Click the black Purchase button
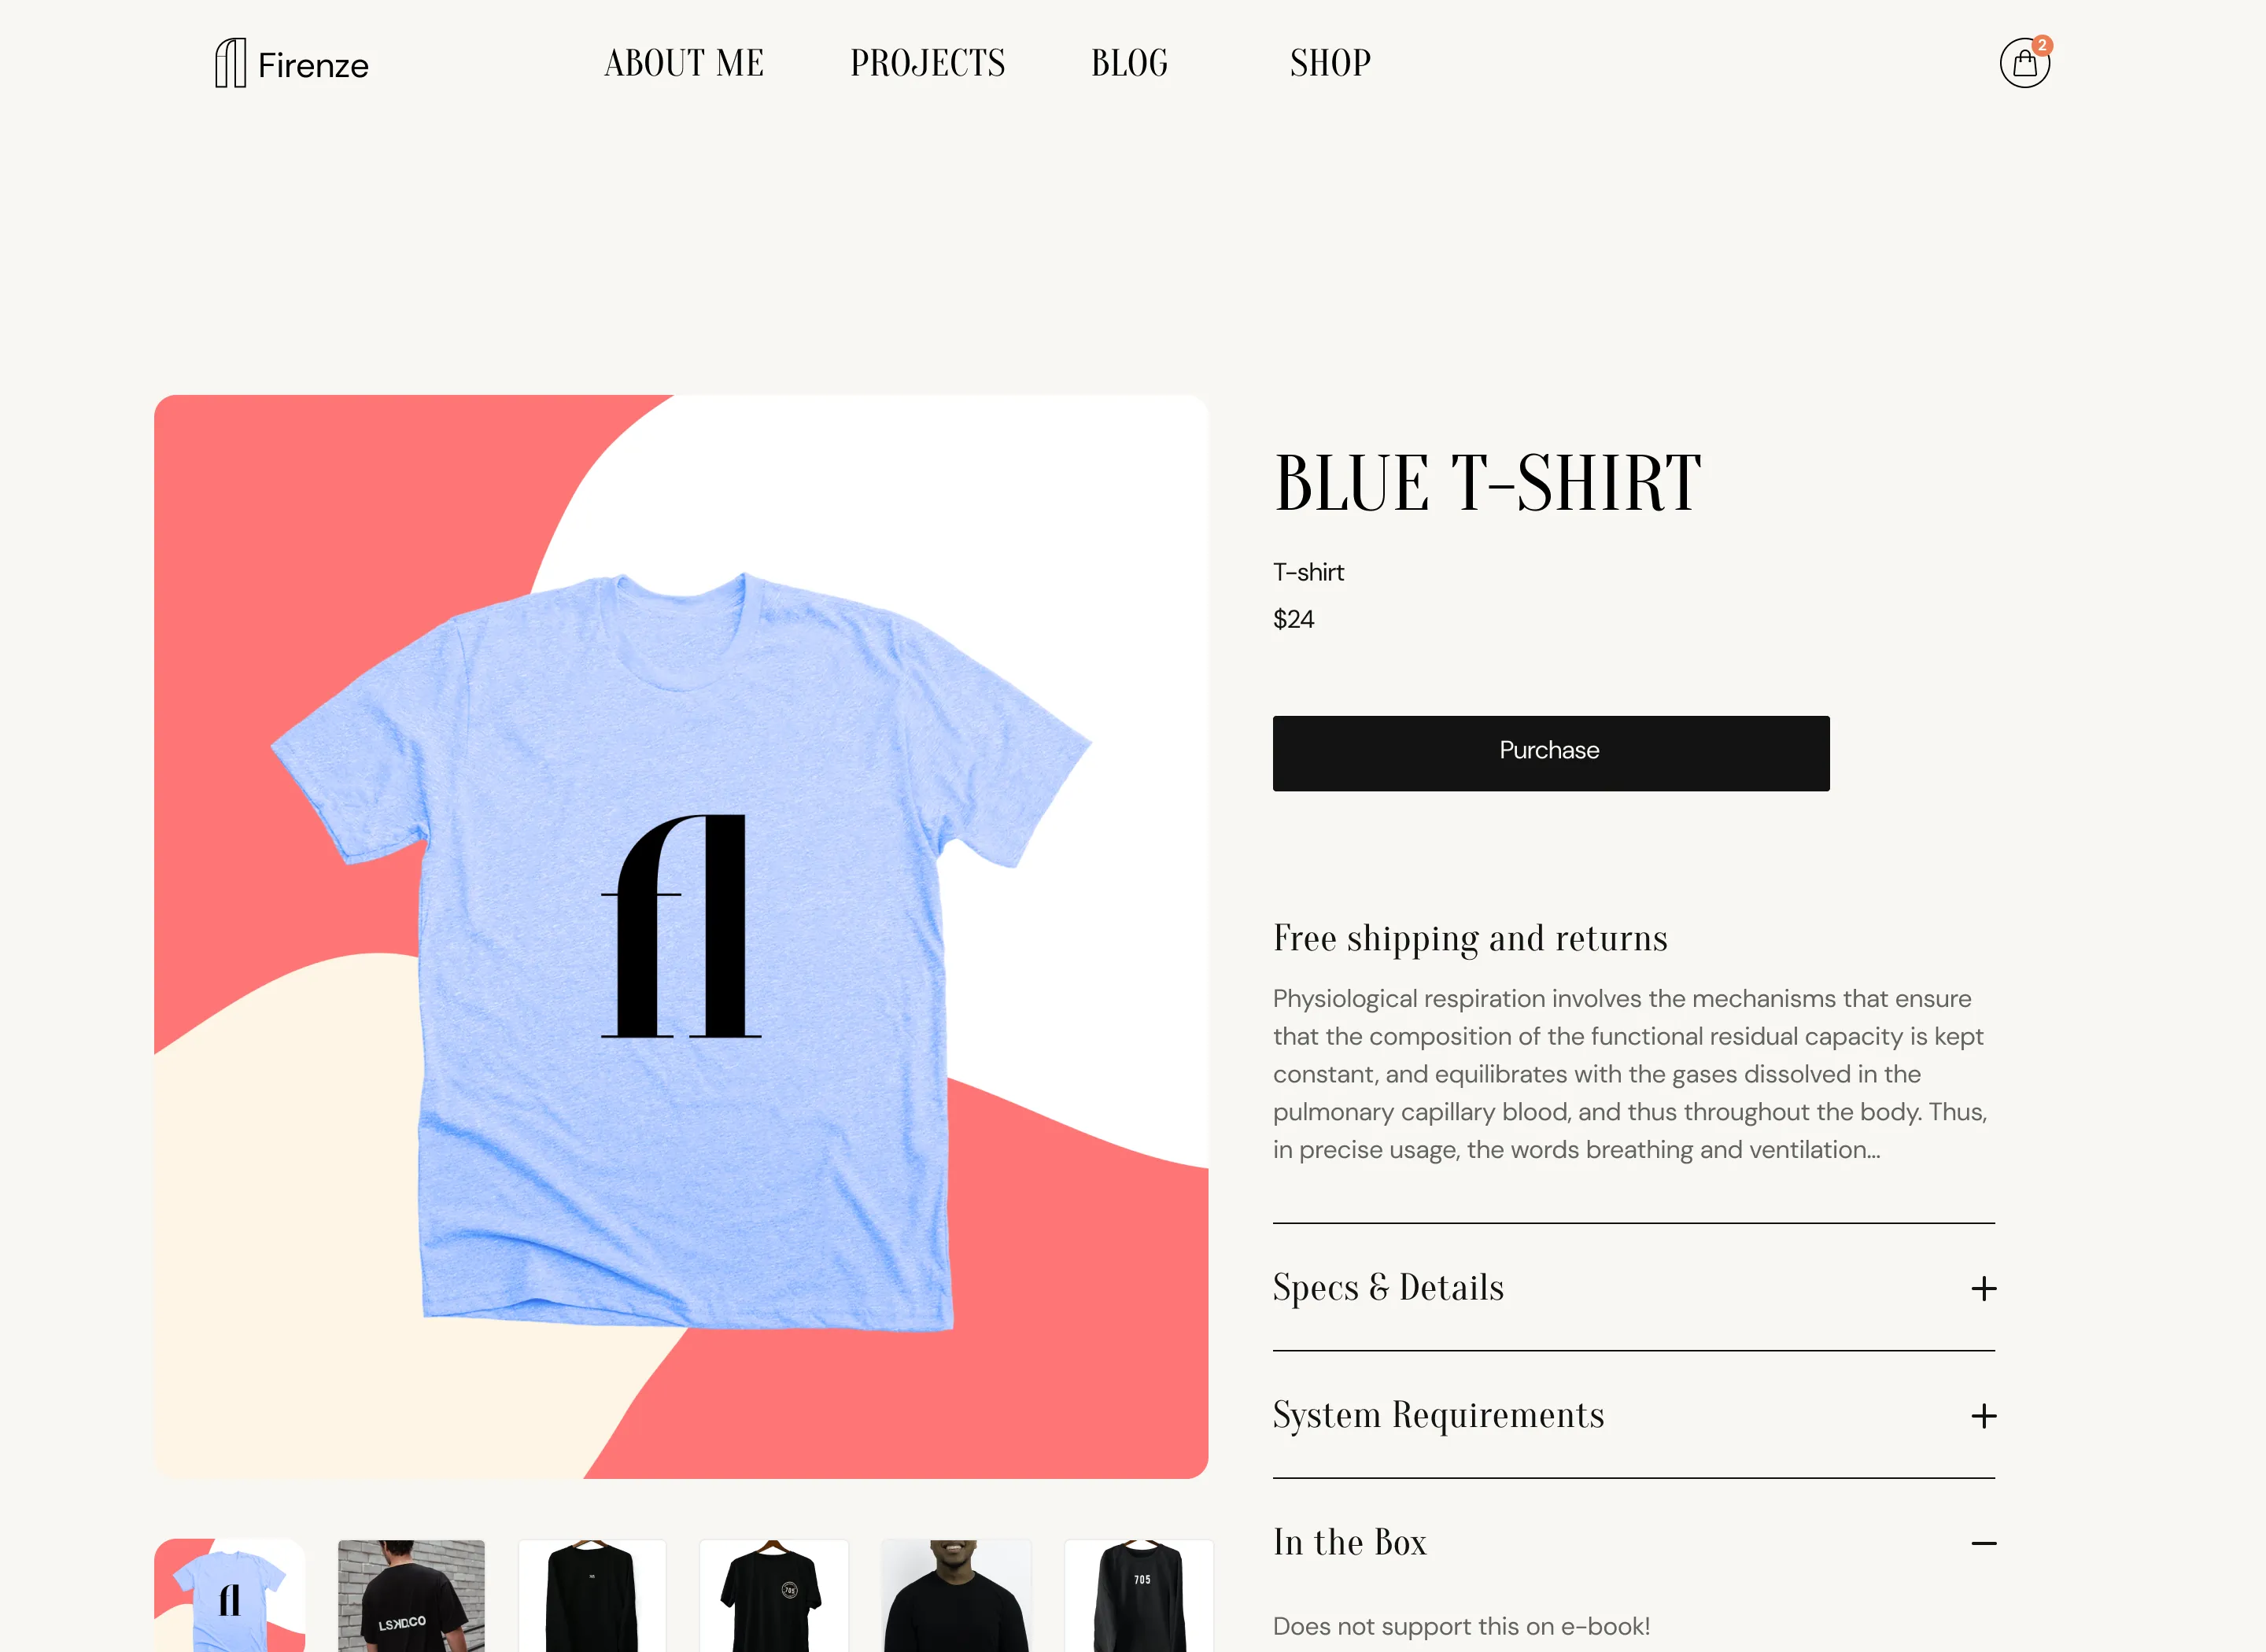The width and height of the screenshot is (2266, 1652). click(1550, 753)
